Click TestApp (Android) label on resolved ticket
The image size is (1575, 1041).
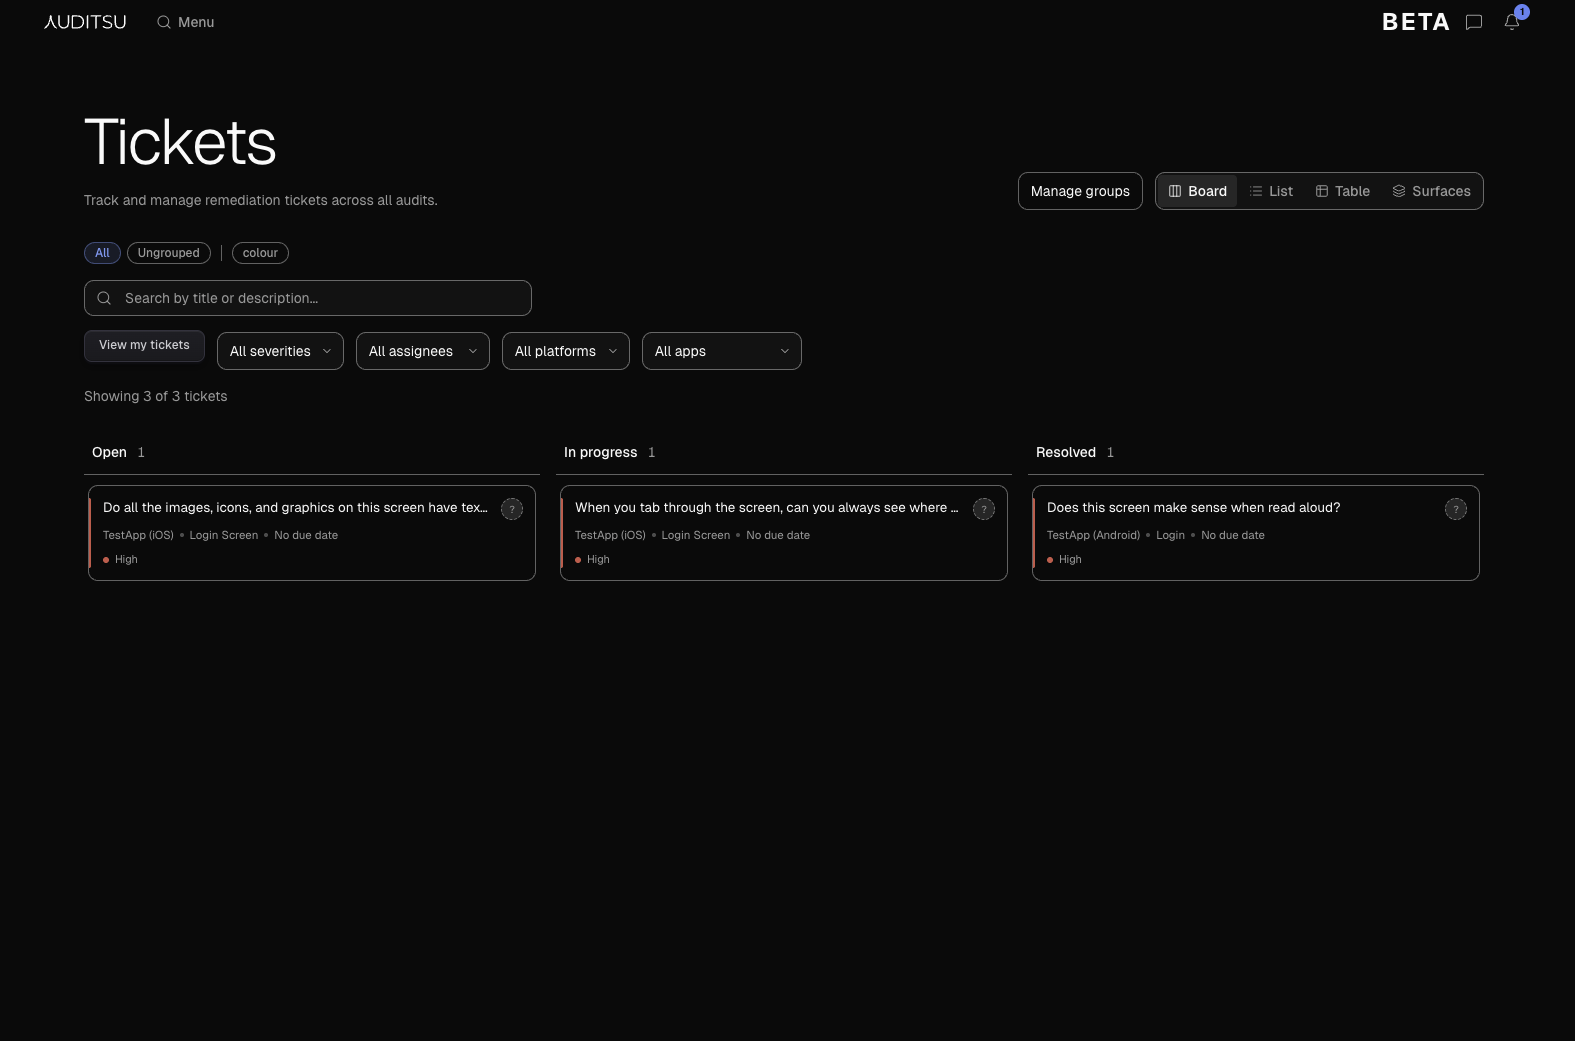[1093, 535]
